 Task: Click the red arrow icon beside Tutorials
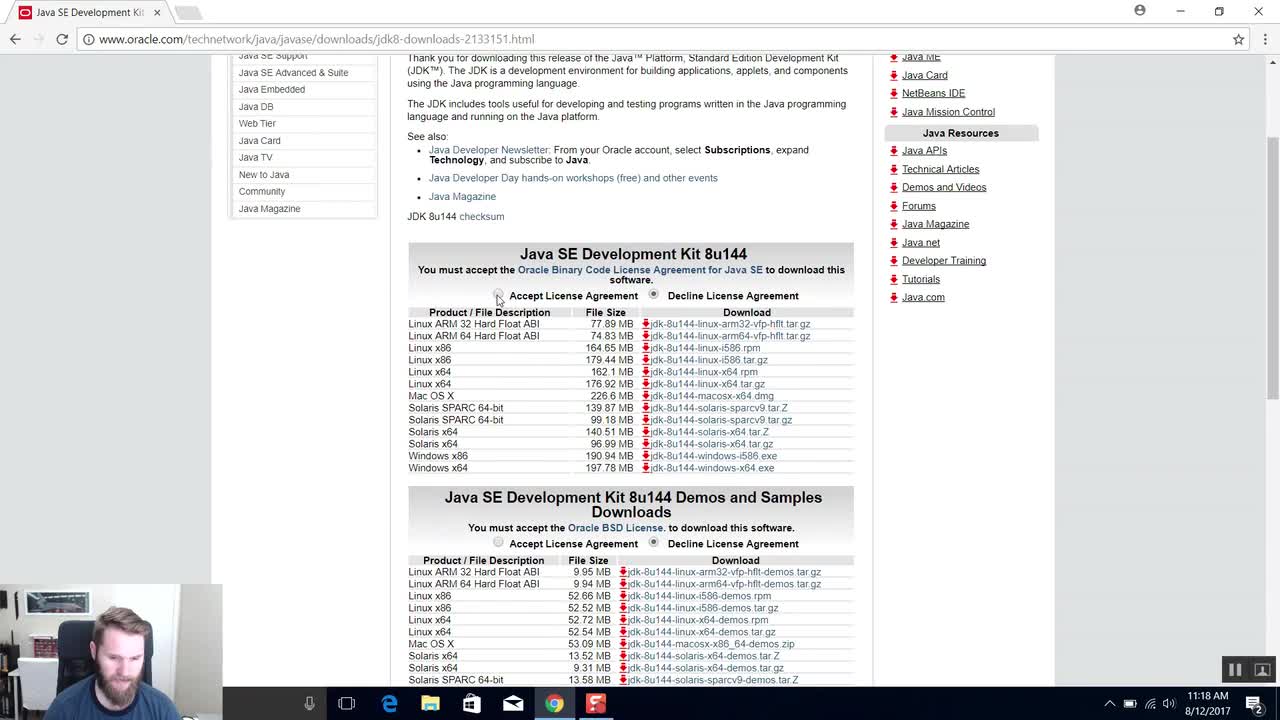click(x=894, y=279)
